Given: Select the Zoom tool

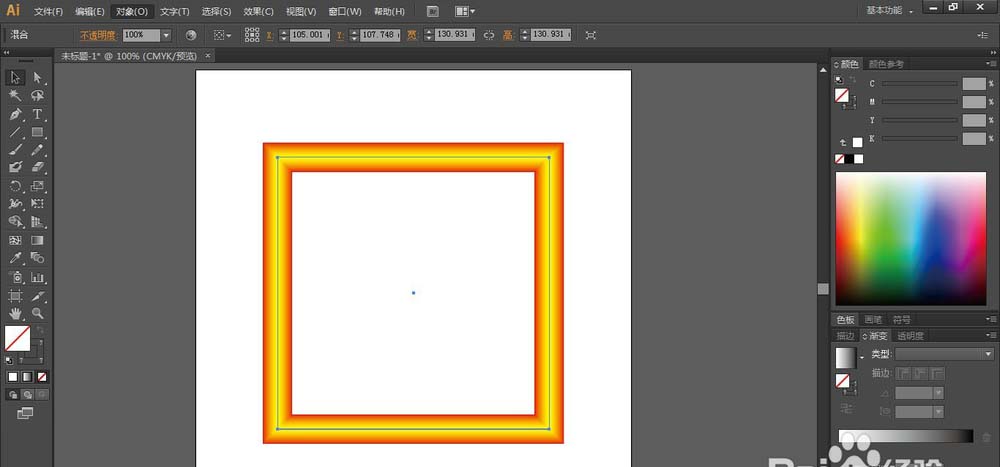Looking at the screenshot, I should click(38, 313).
